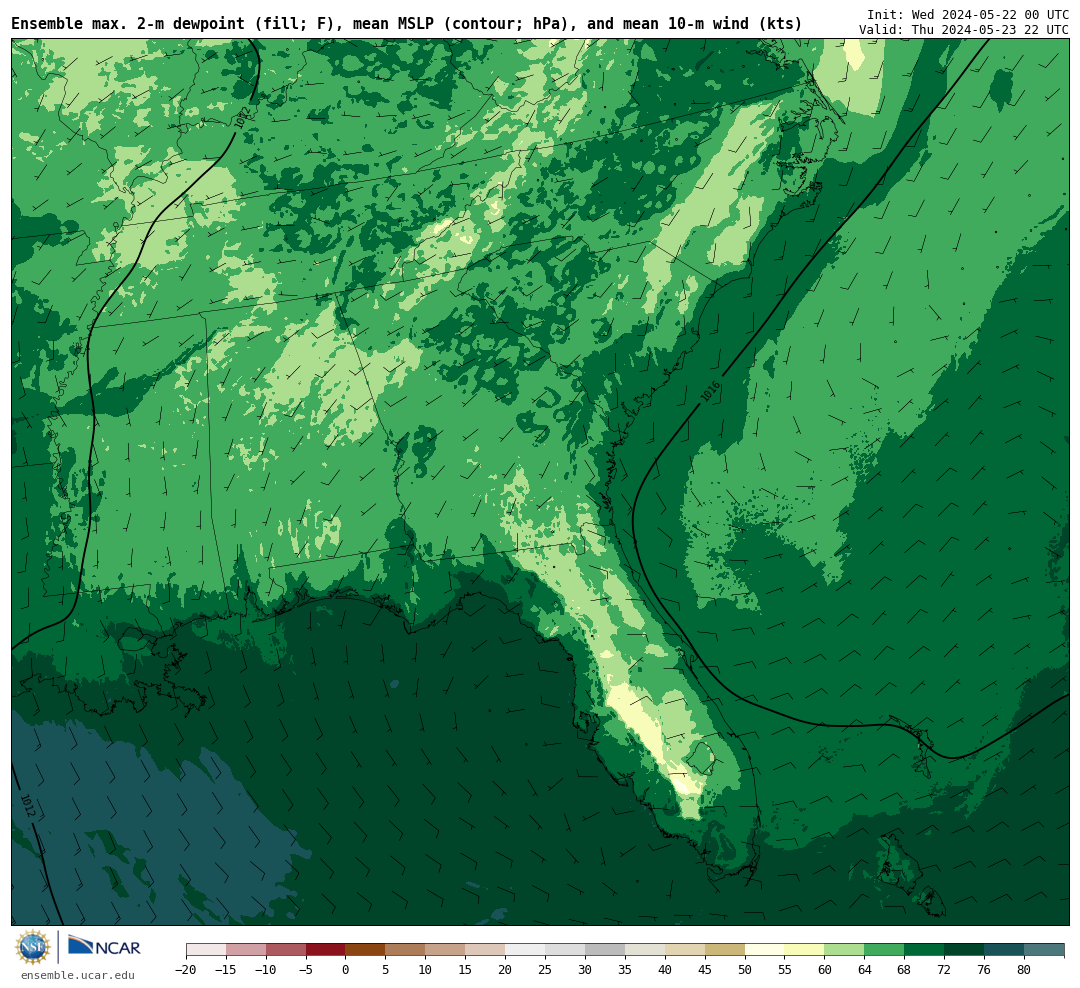Pick the darkest green swatch between 72 and 76
Screen dimensions: 1080x988
pos(965,950)
